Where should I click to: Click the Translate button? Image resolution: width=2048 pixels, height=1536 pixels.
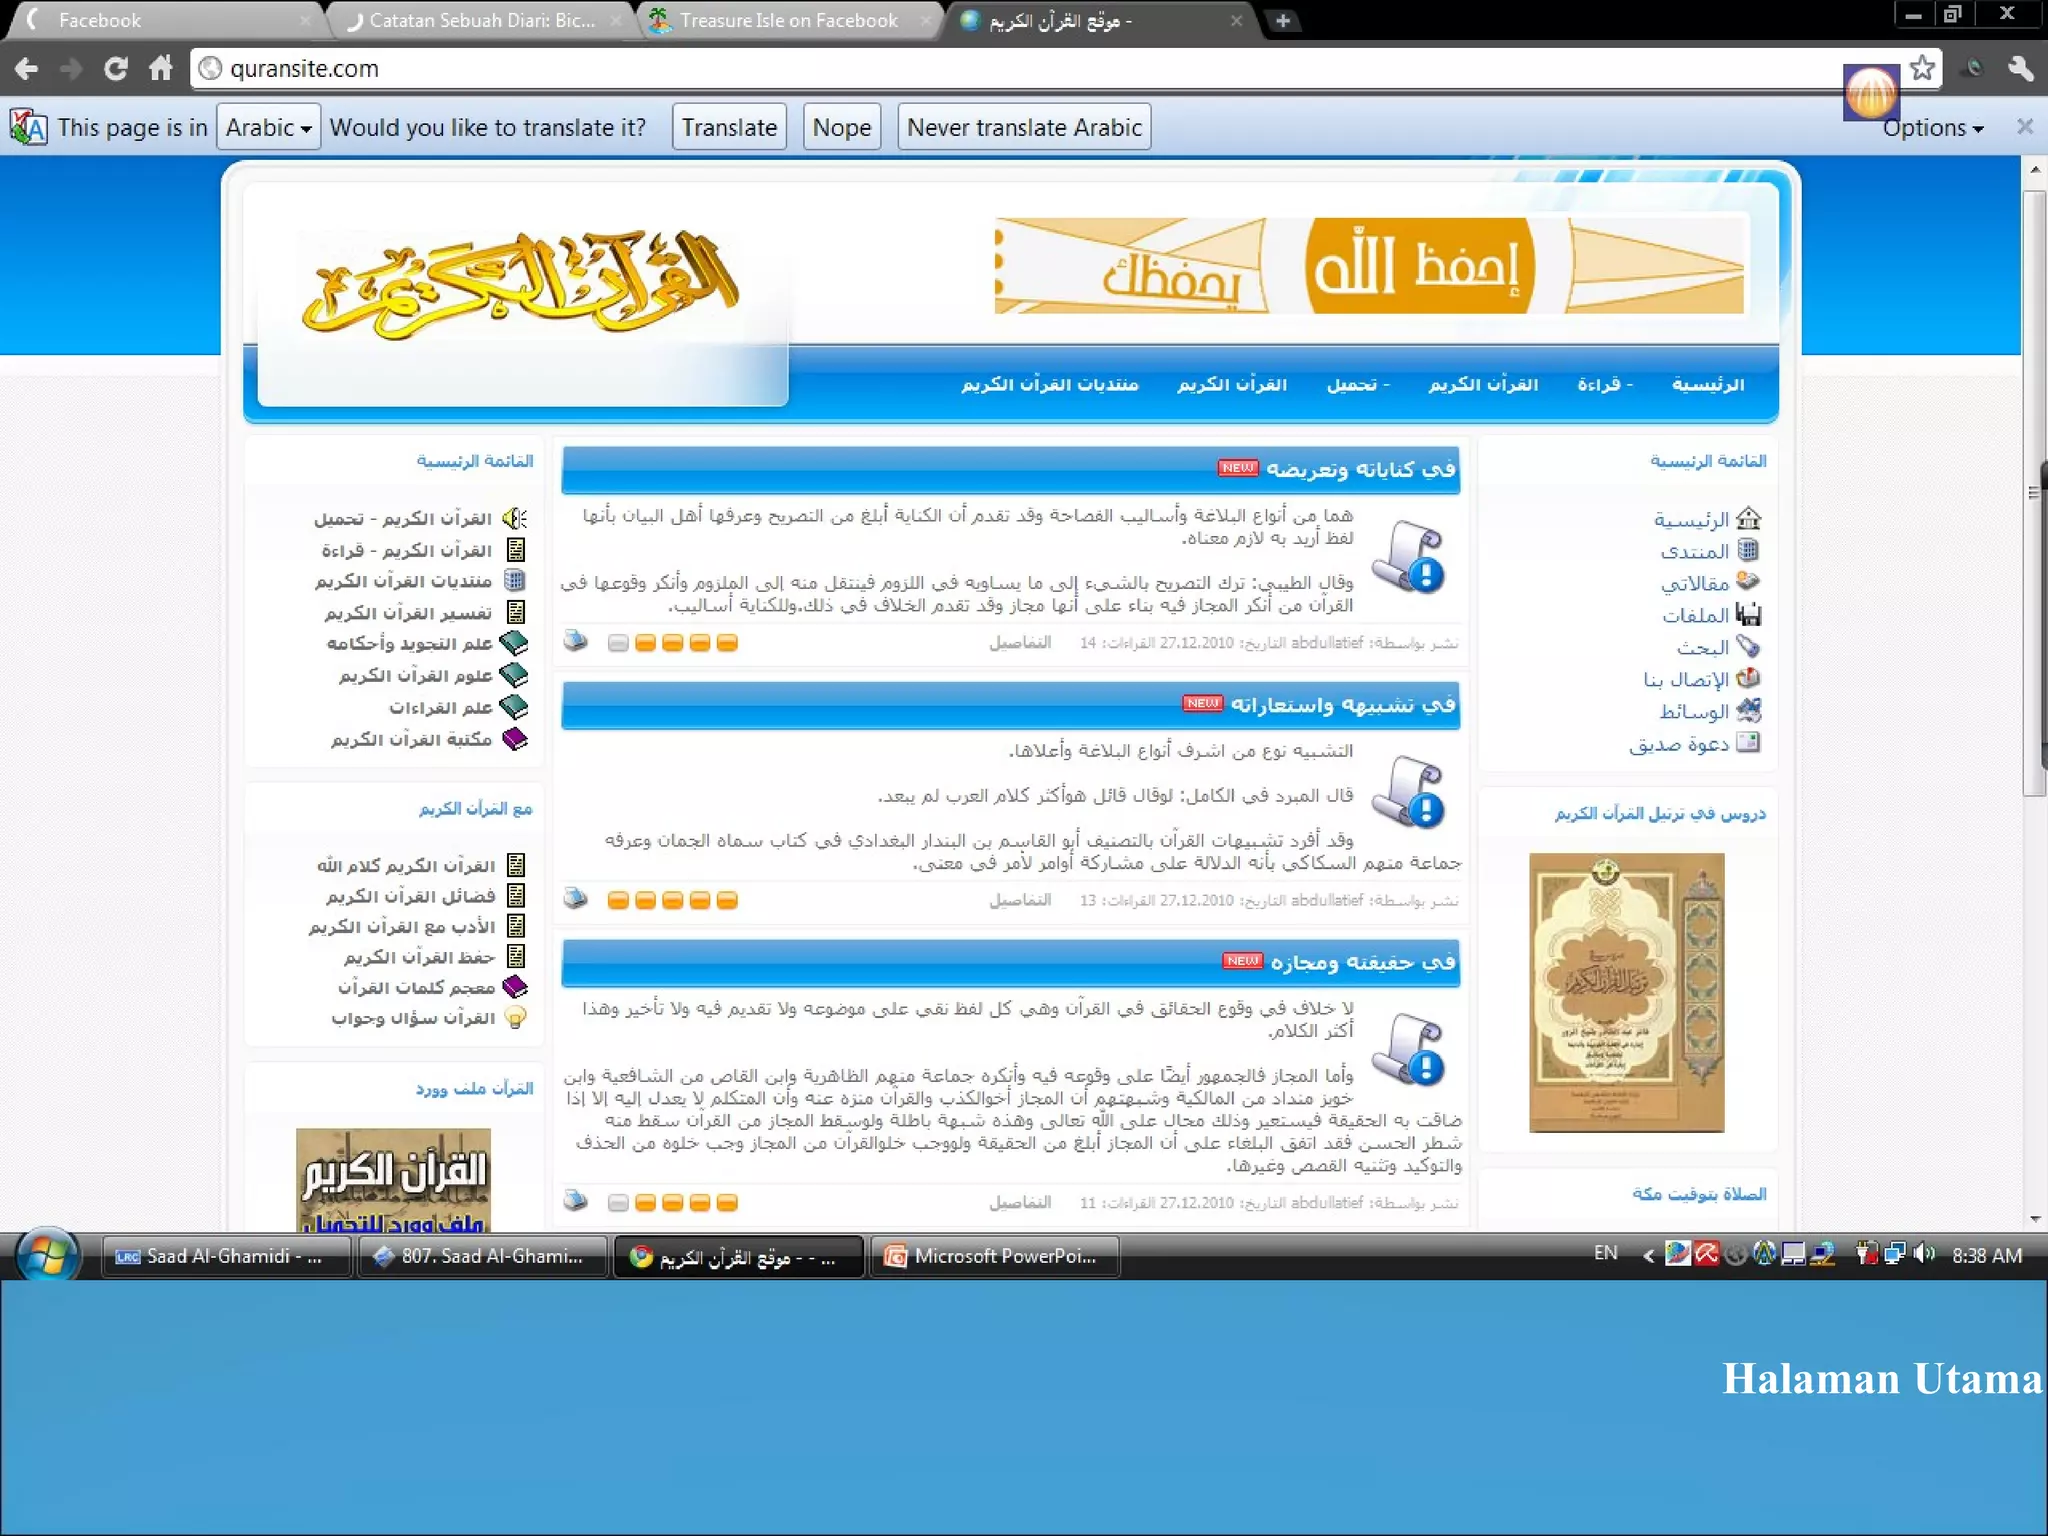coord(729,127)
